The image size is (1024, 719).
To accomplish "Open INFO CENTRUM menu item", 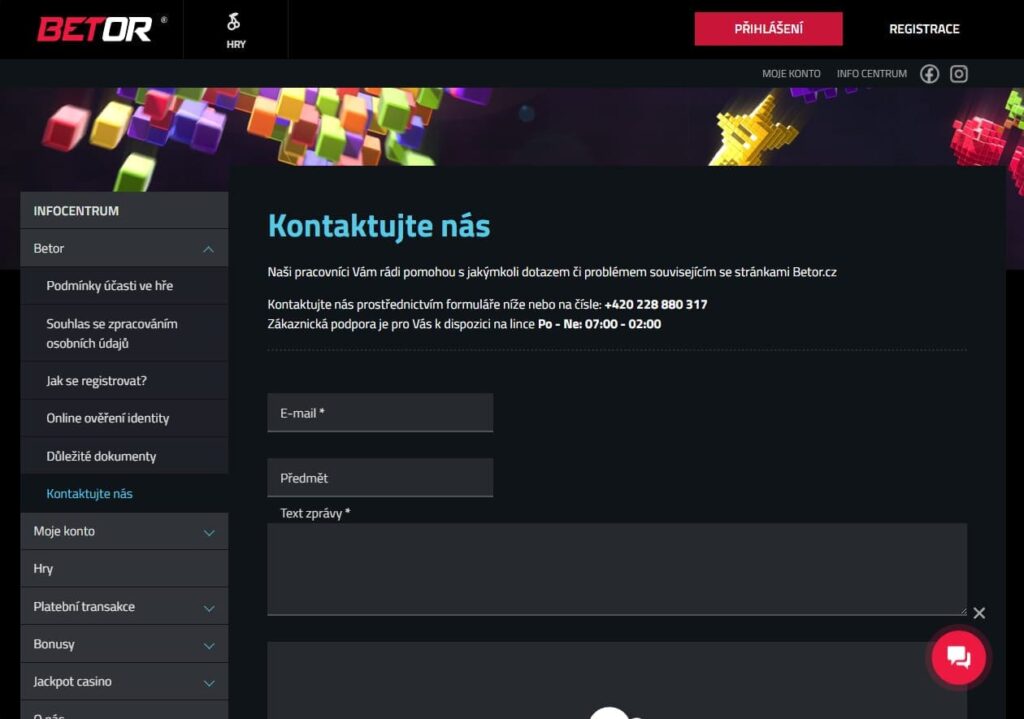I will 871,73.
